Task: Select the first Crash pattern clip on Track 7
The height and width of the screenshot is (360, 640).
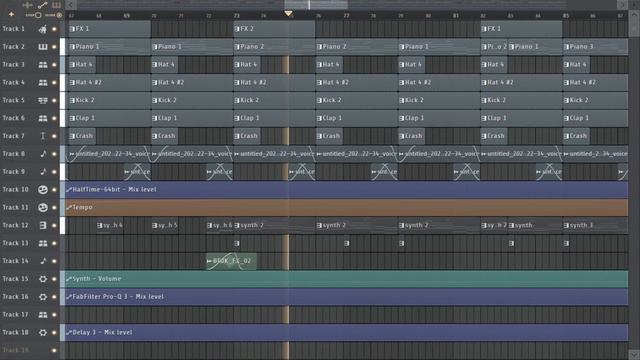Action: (82, 136)
